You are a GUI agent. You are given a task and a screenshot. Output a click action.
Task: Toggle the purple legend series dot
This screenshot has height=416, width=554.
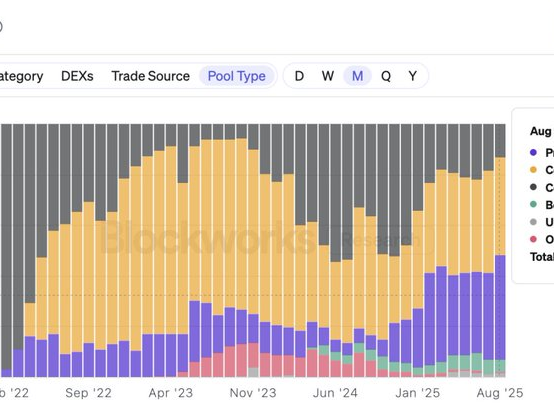(533, 153)
